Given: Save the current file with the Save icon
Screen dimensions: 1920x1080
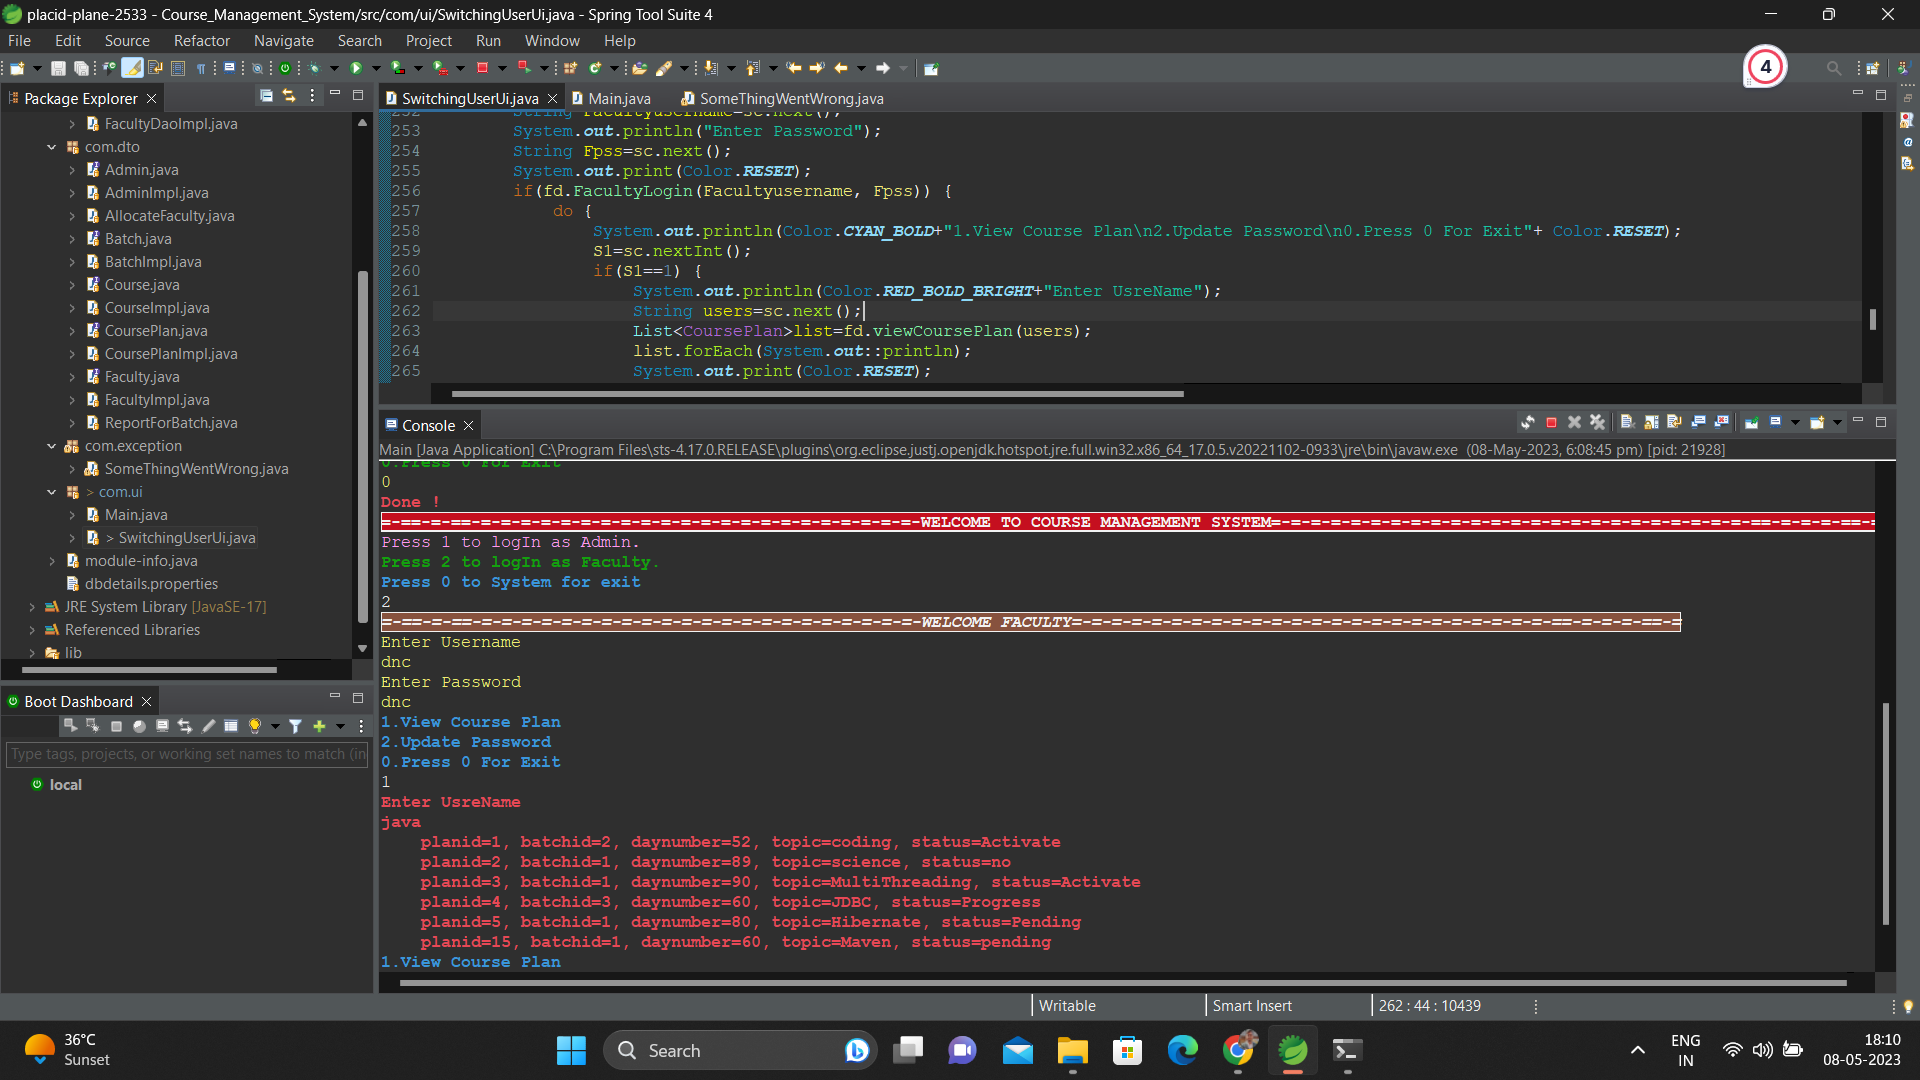Looking at the screenshot, I should [x=57, y=67].
